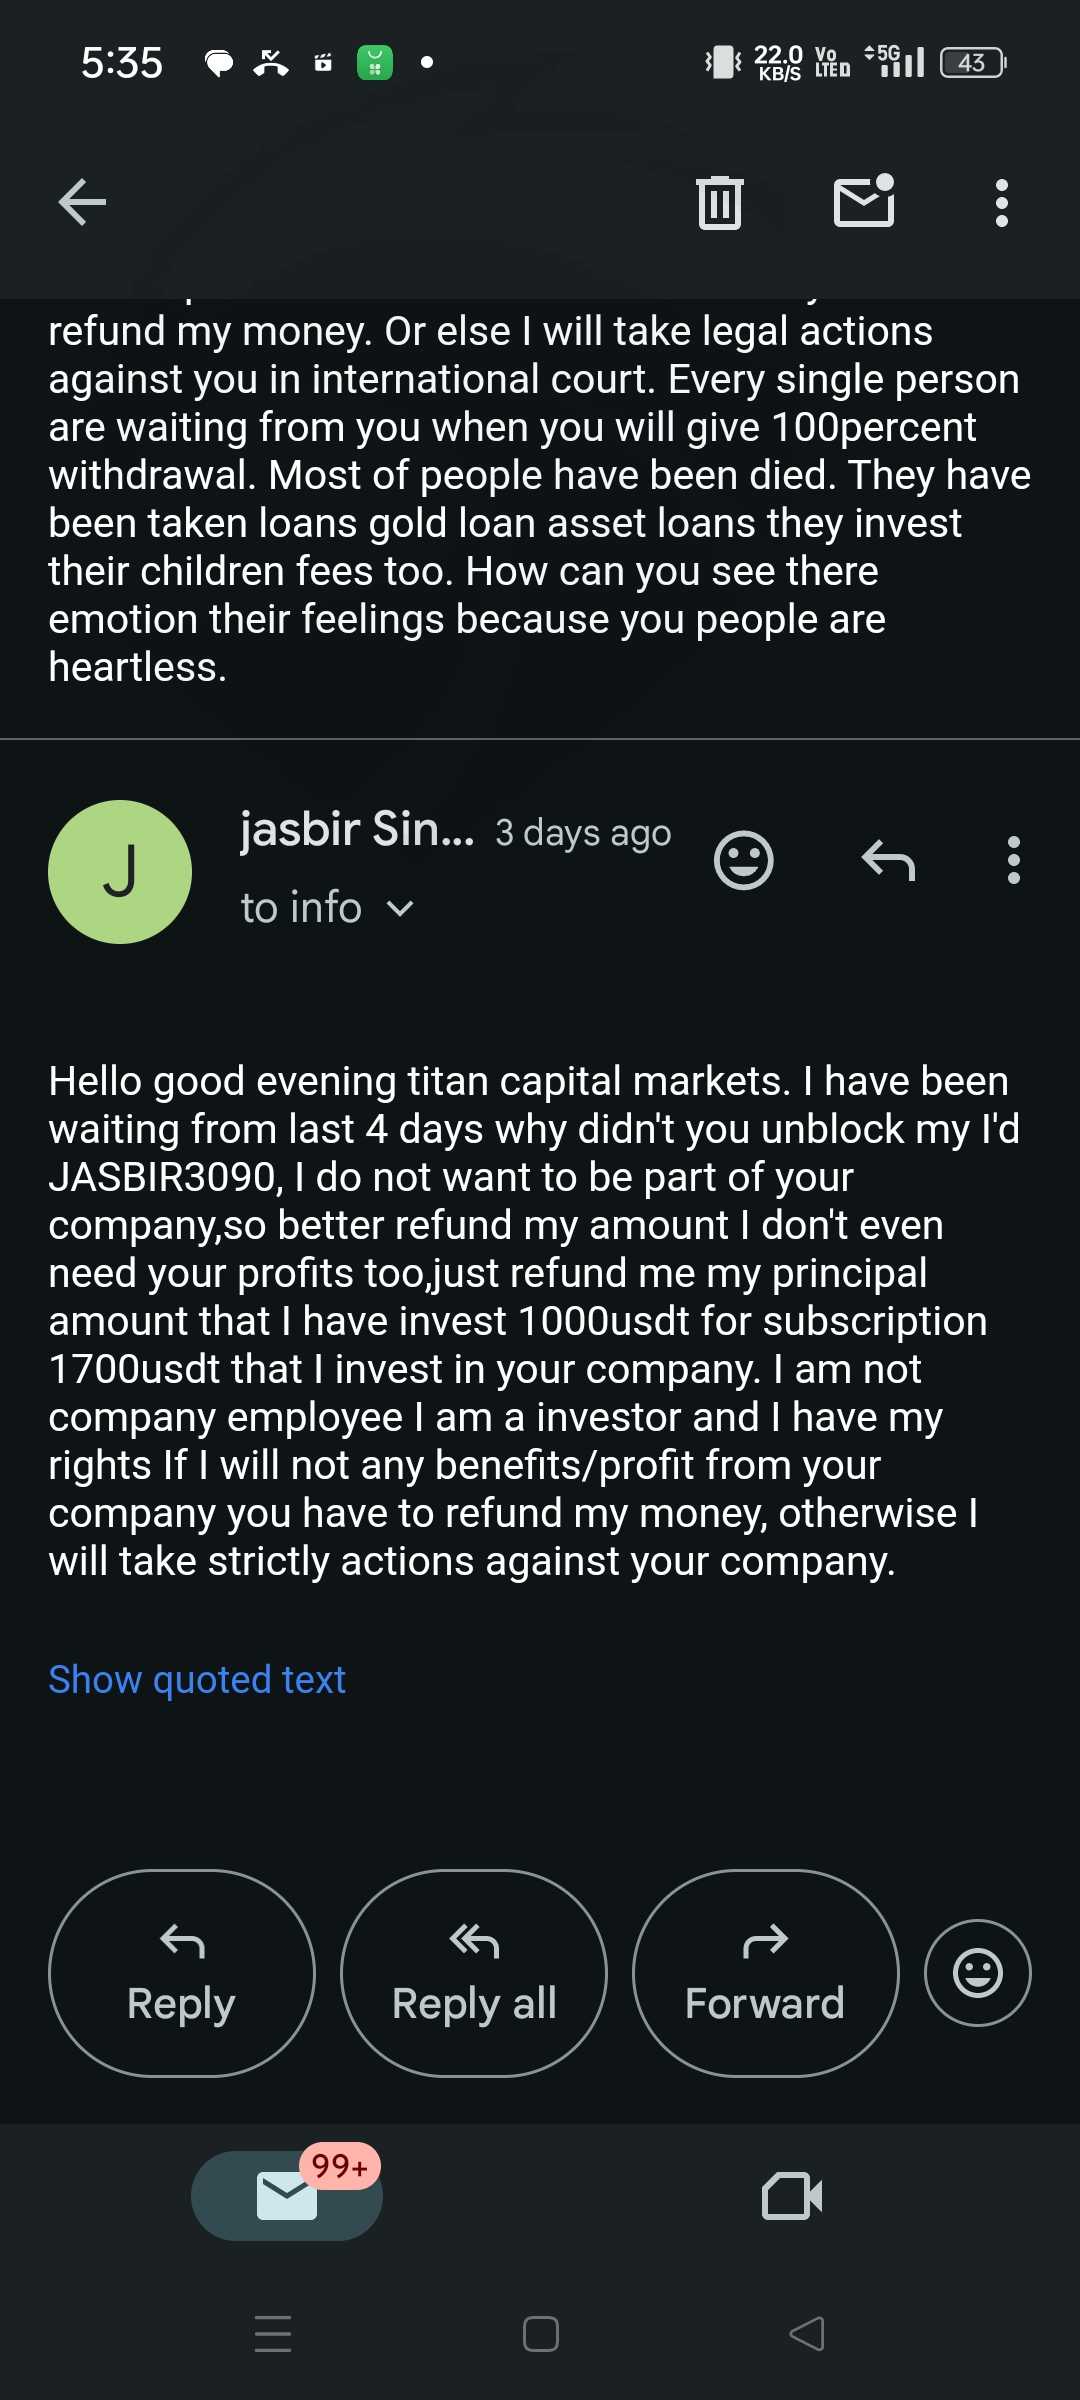Add emoji reaction to jasbir's message
This screenshot has height=2400, width=1080.
[x=743, y=860]
